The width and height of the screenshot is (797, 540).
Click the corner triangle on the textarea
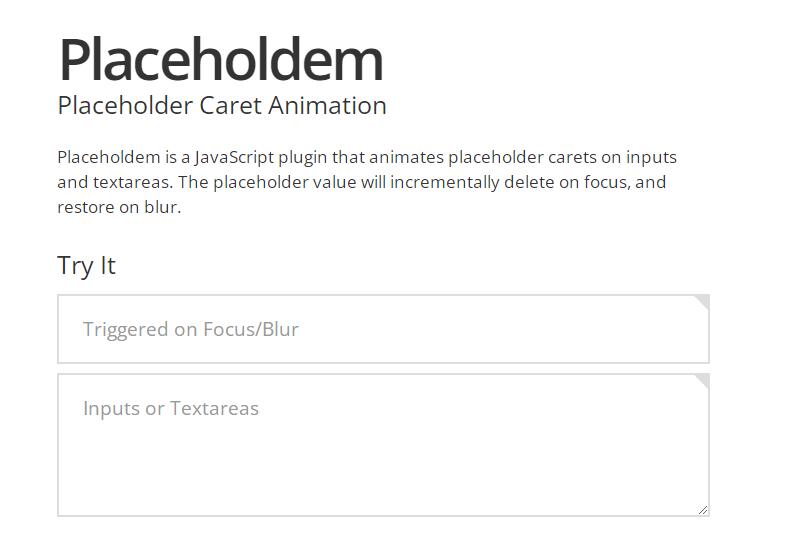pyautogui.click(x=703, y=380)
